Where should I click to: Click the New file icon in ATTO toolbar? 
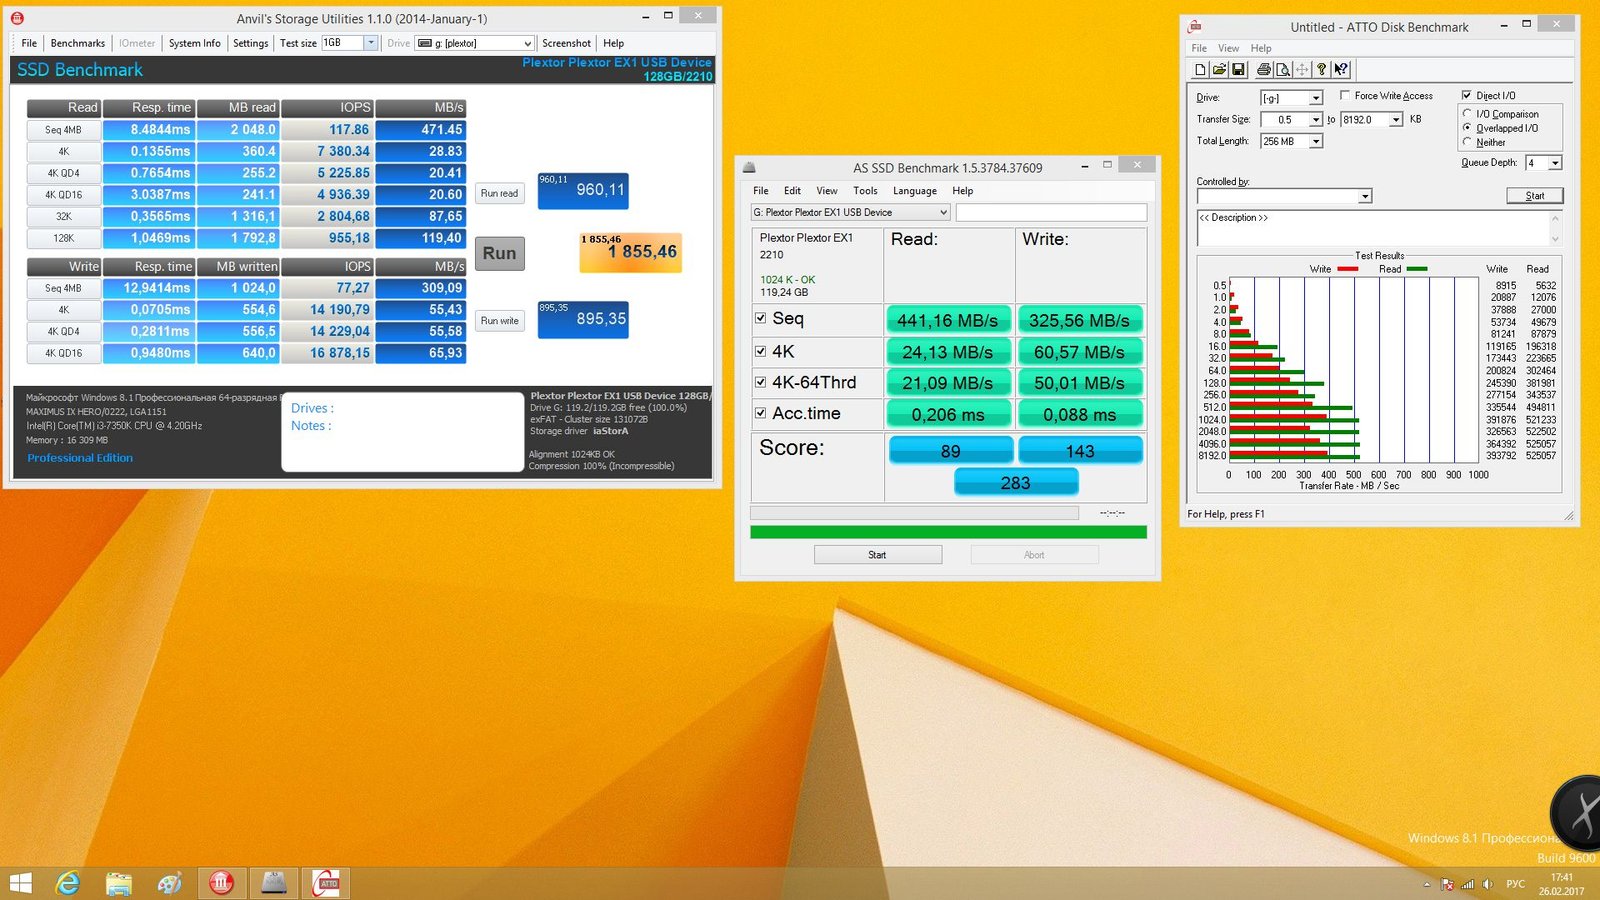1200,69
